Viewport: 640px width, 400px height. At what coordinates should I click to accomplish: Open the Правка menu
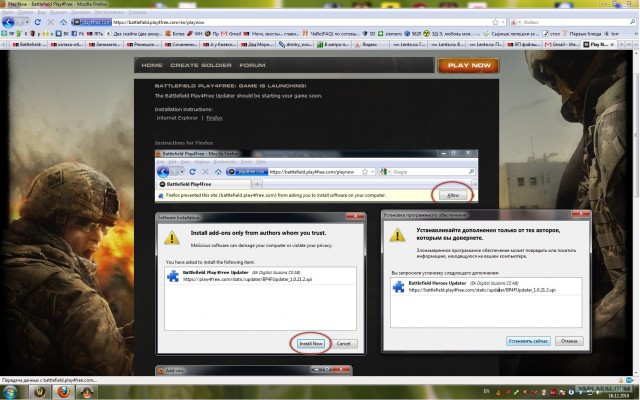24,13
